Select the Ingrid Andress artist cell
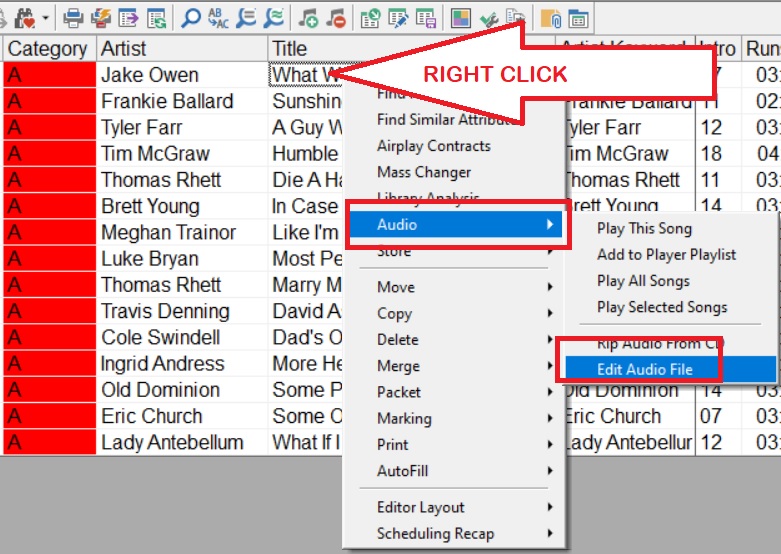Screen dimensions: 781x554 (182, 364)
